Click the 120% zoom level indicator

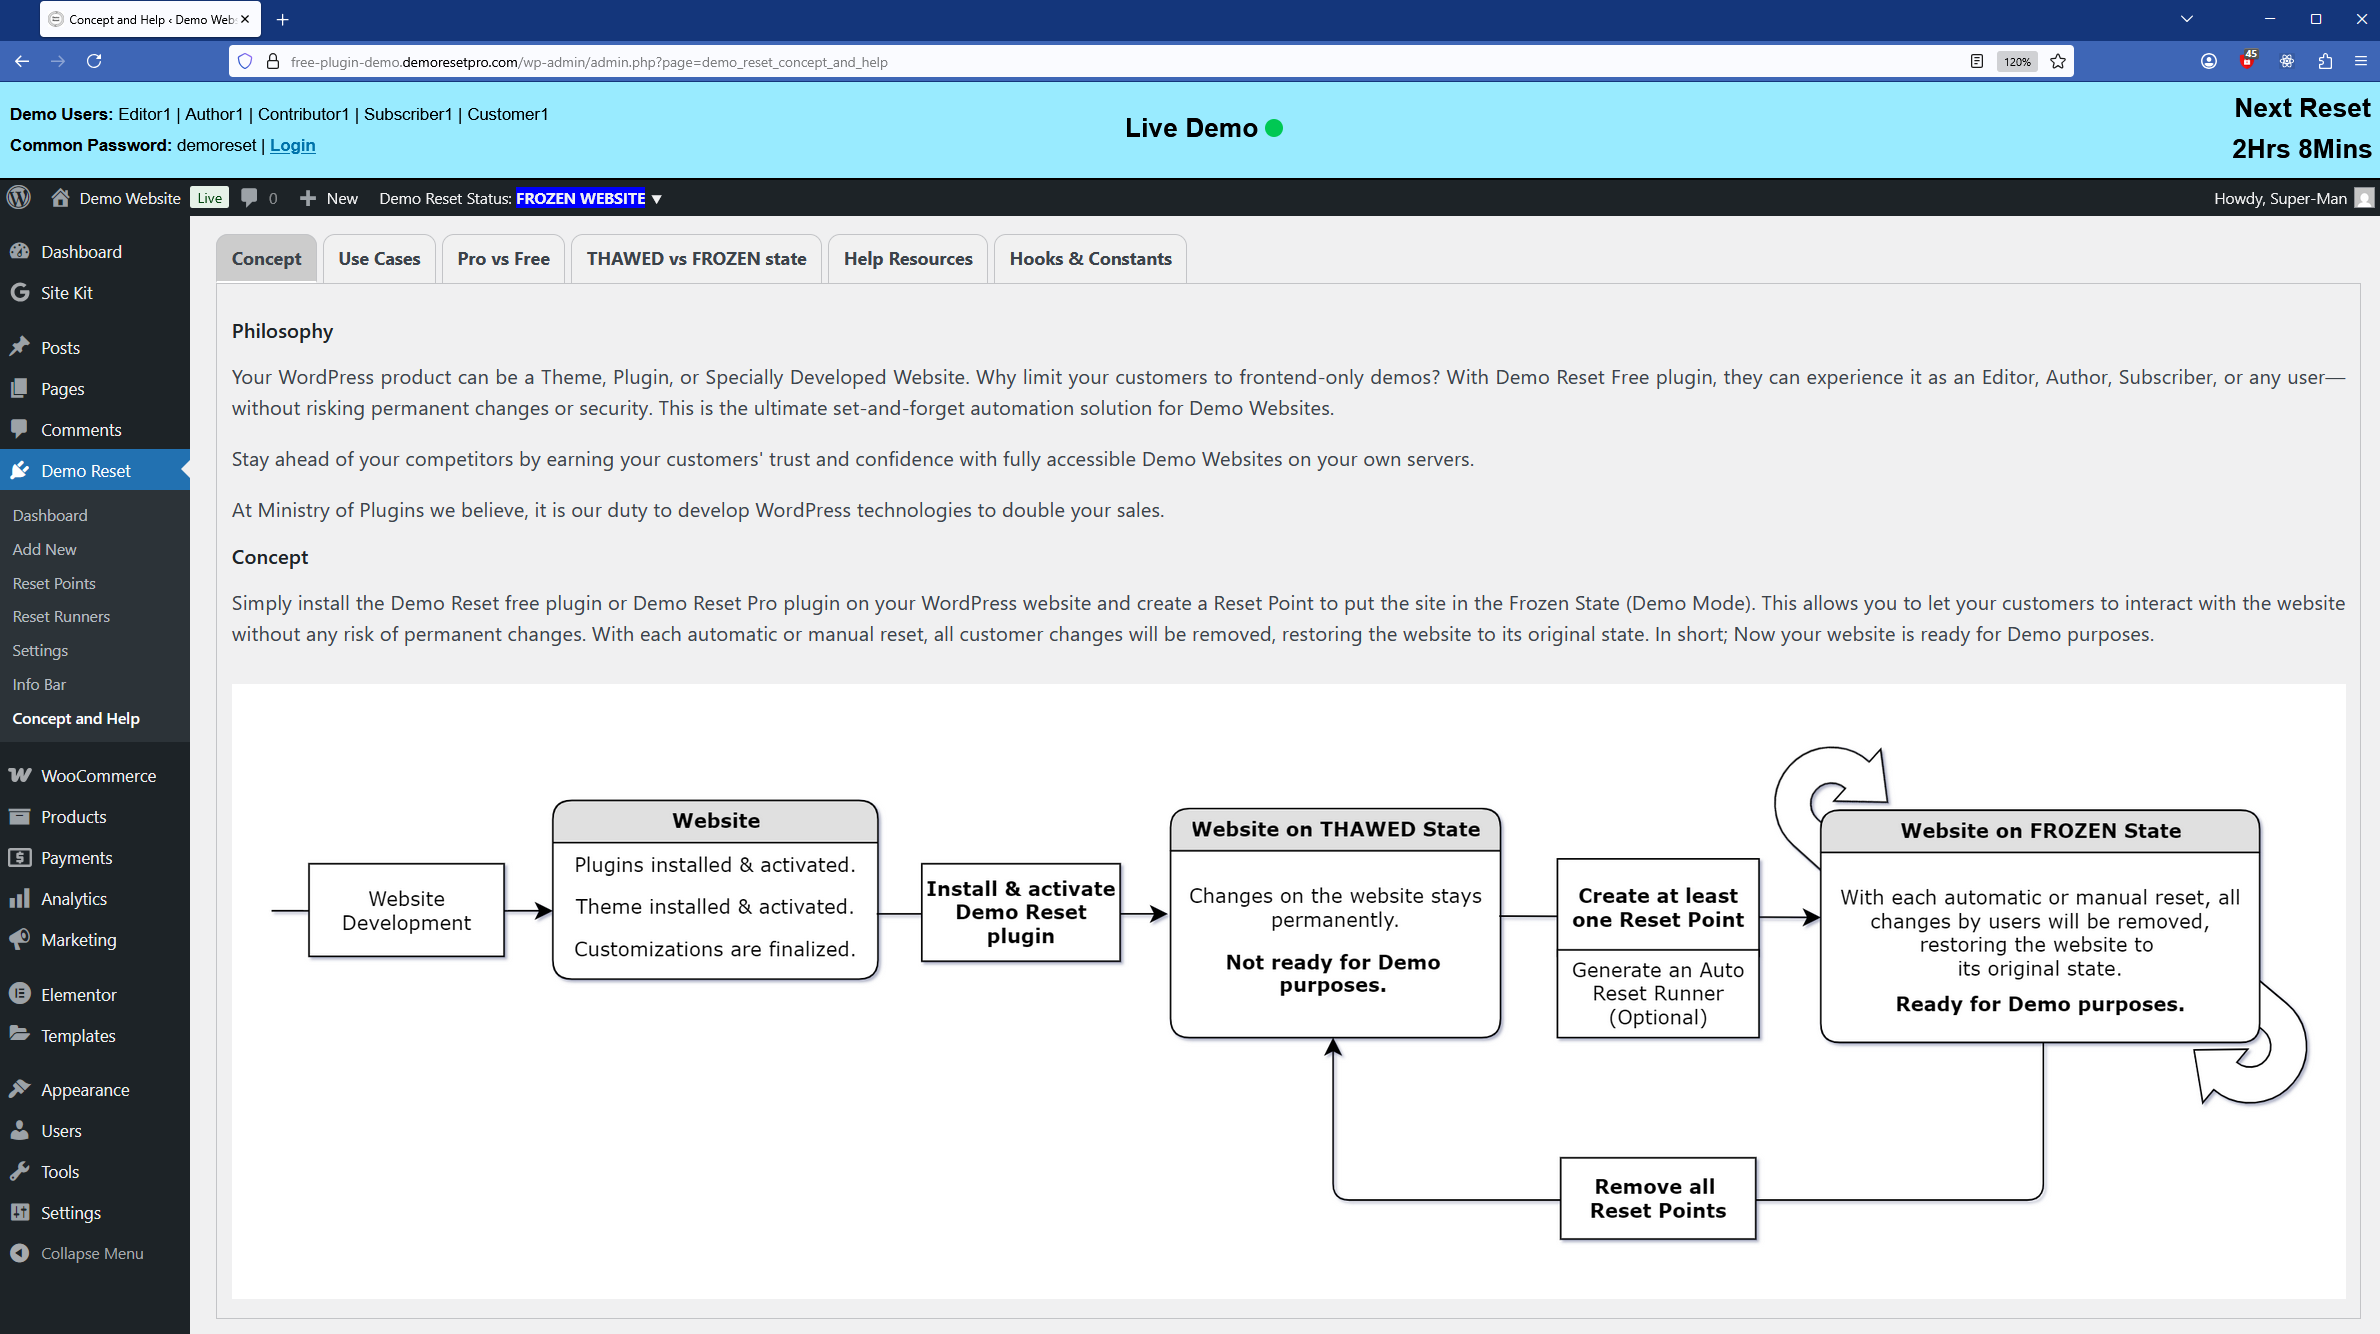[x=2017, y=62]
